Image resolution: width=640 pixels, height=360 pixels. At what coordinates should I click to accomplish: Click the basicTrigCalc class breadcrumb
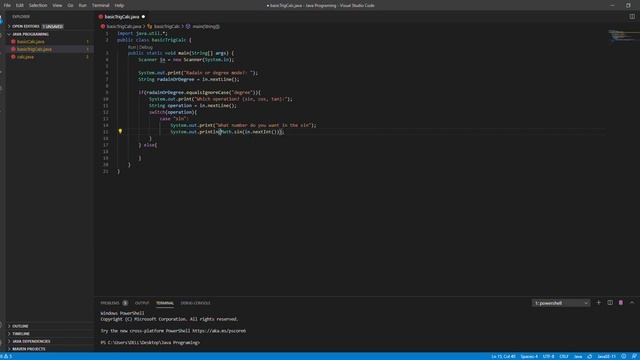click(x=167, y=27)
